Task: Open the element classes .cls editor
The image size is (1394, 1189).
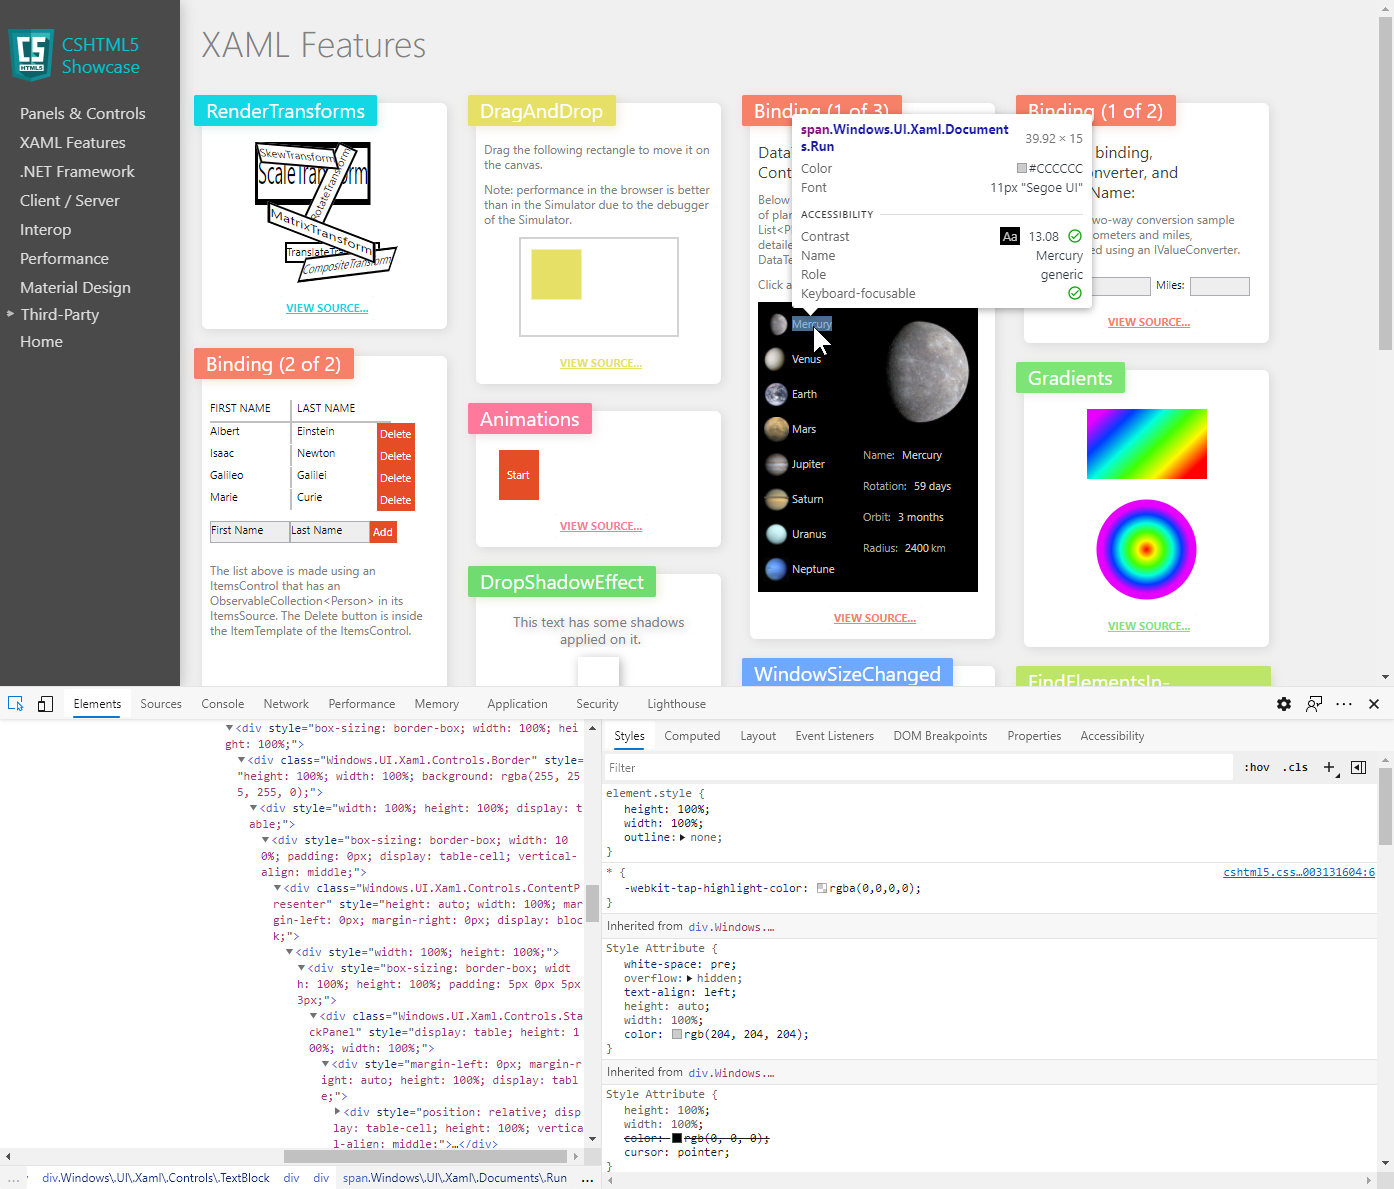Action: 1294,767
